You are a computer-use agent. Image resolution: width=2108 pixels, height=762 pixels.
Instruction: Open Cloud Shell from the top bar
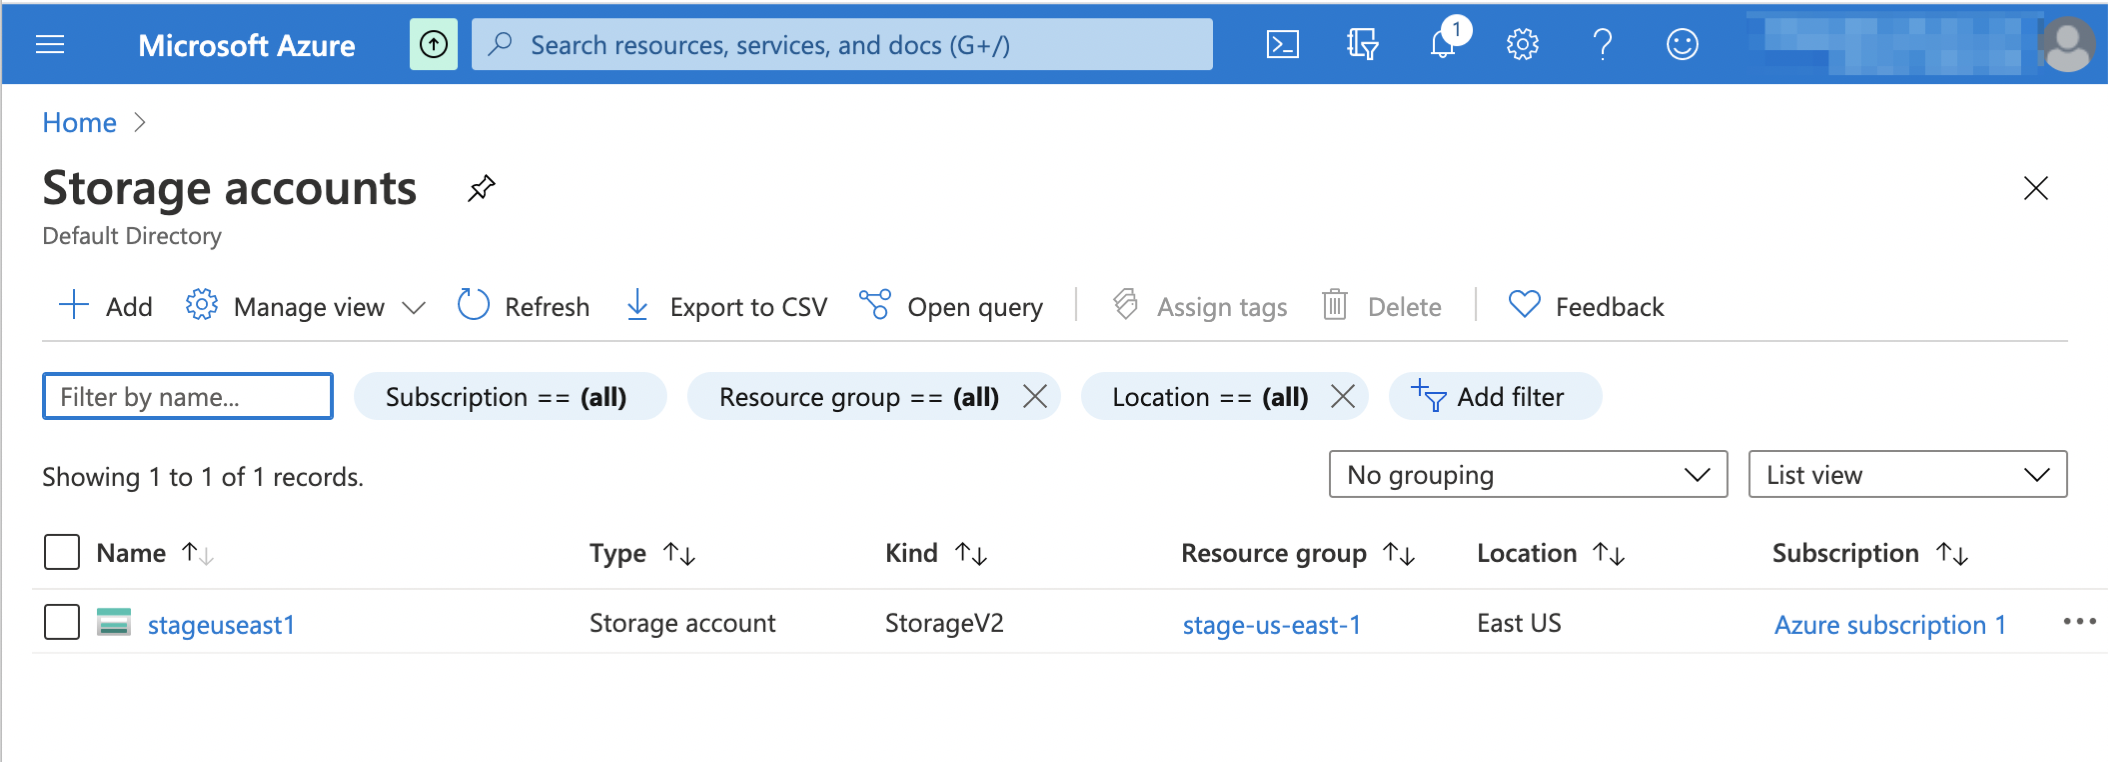[x=1283, y=44]
